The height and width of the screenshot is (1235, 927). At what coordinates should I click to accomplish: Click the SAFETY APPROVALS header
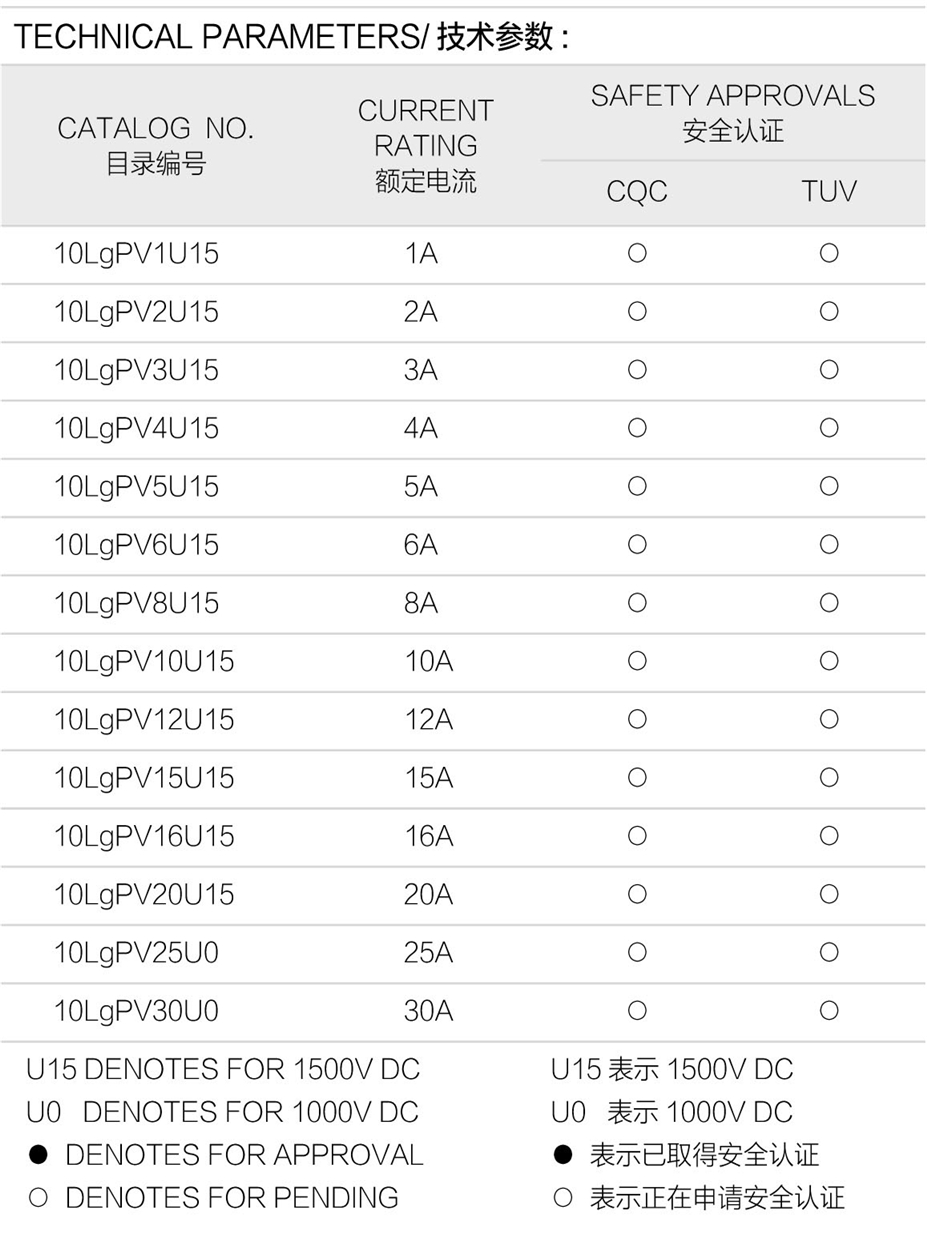[x=733, y=112]
